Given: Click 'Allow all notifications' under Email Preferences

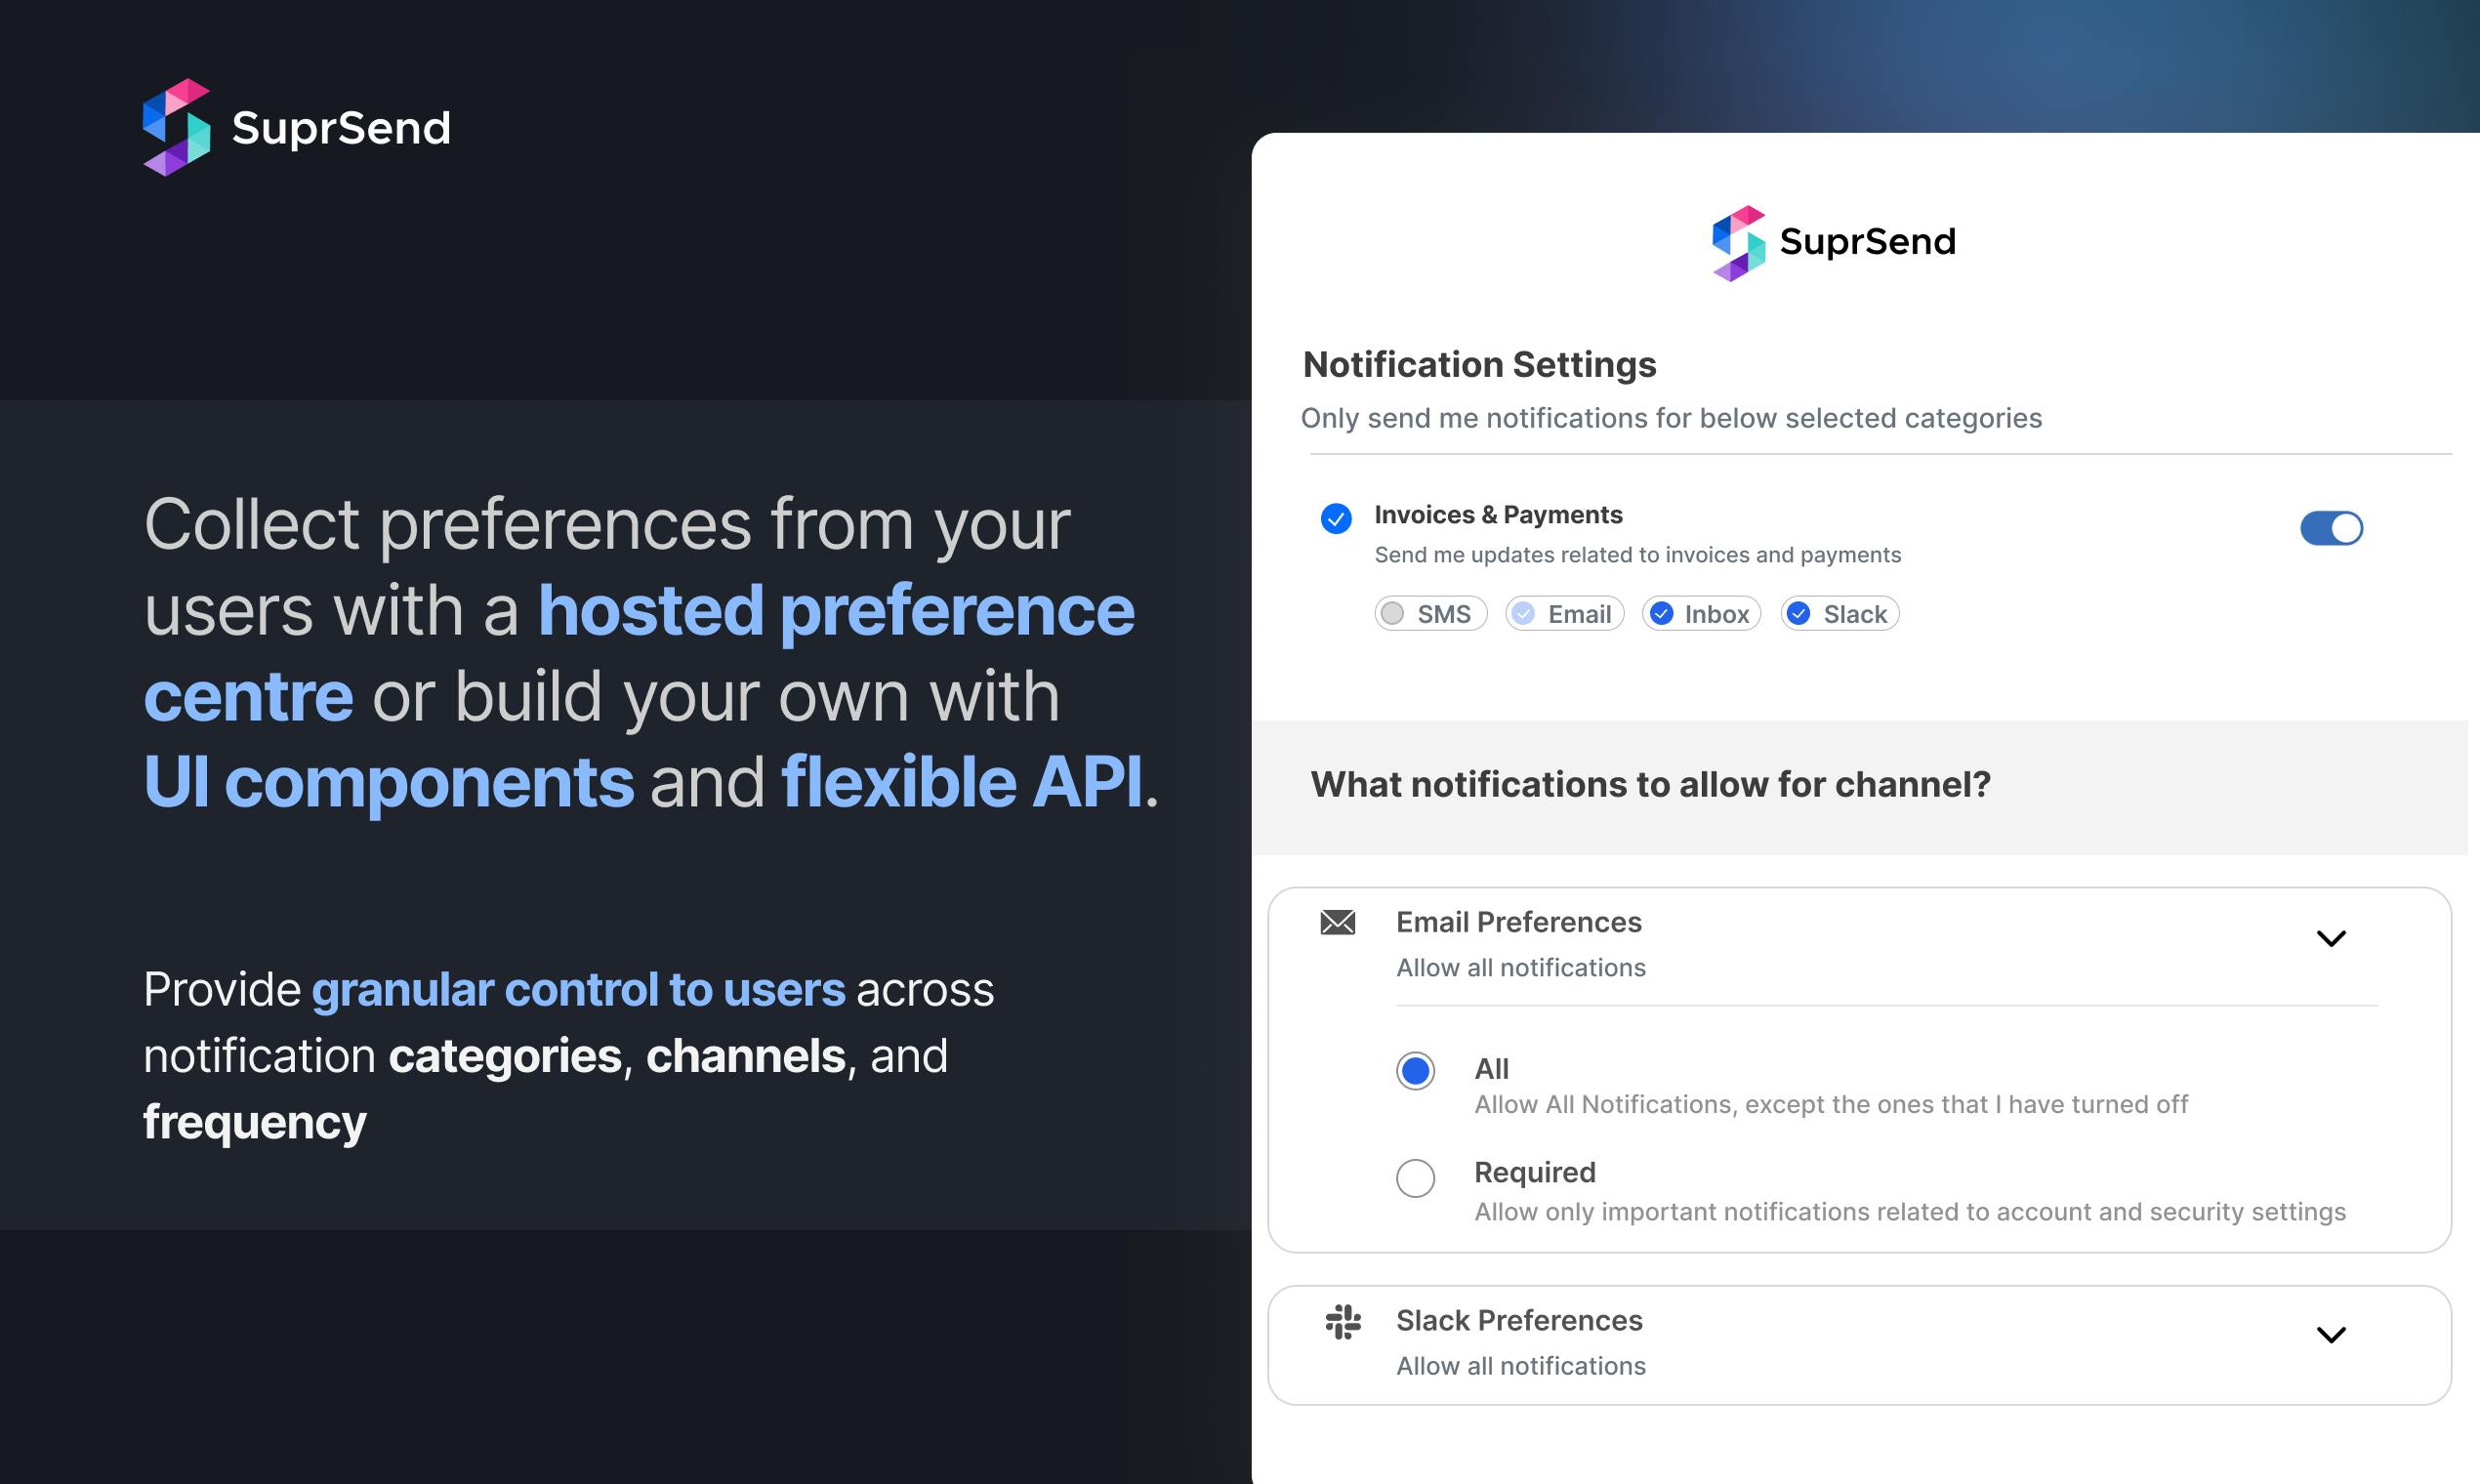Looking at the screenshot, I should point(1521,968).
